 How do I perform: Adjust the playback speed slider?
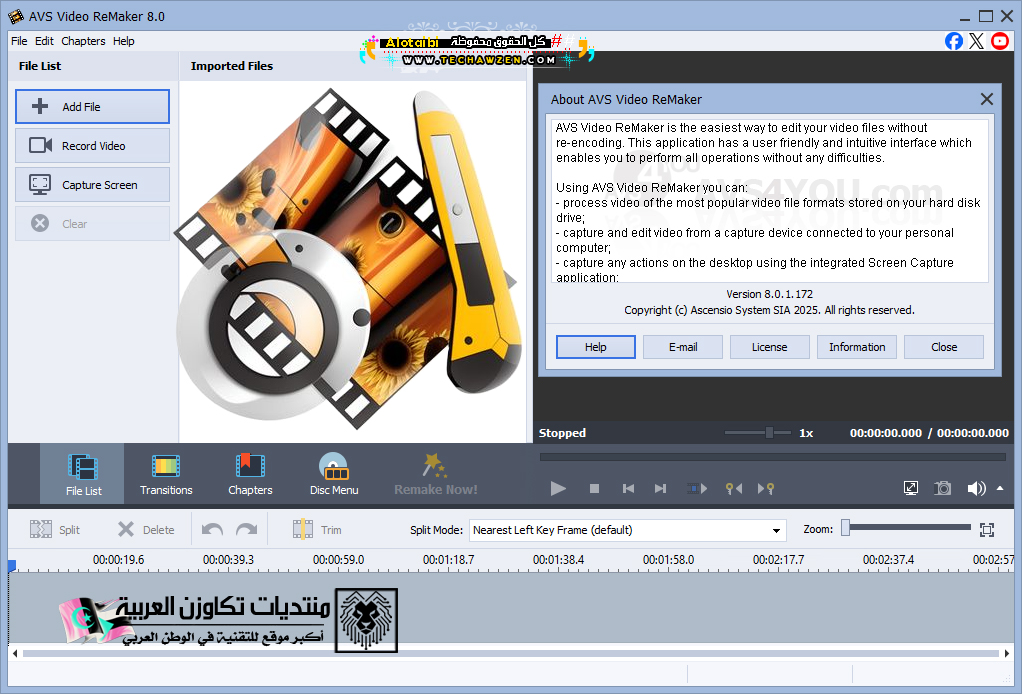click(x=770, y=433)
